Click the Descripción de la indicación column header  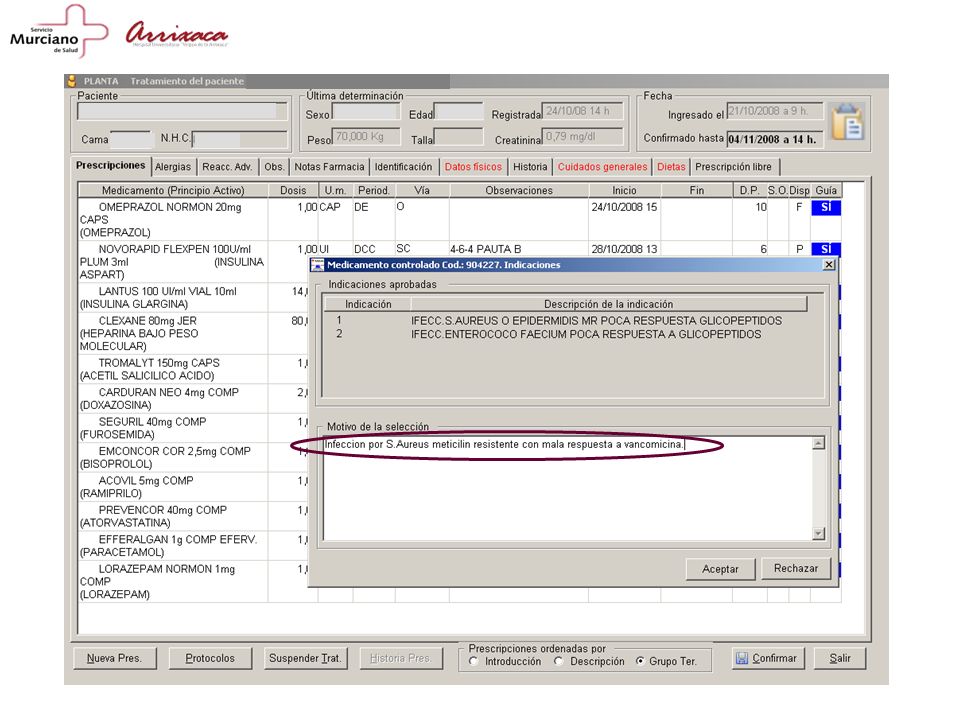609,304
